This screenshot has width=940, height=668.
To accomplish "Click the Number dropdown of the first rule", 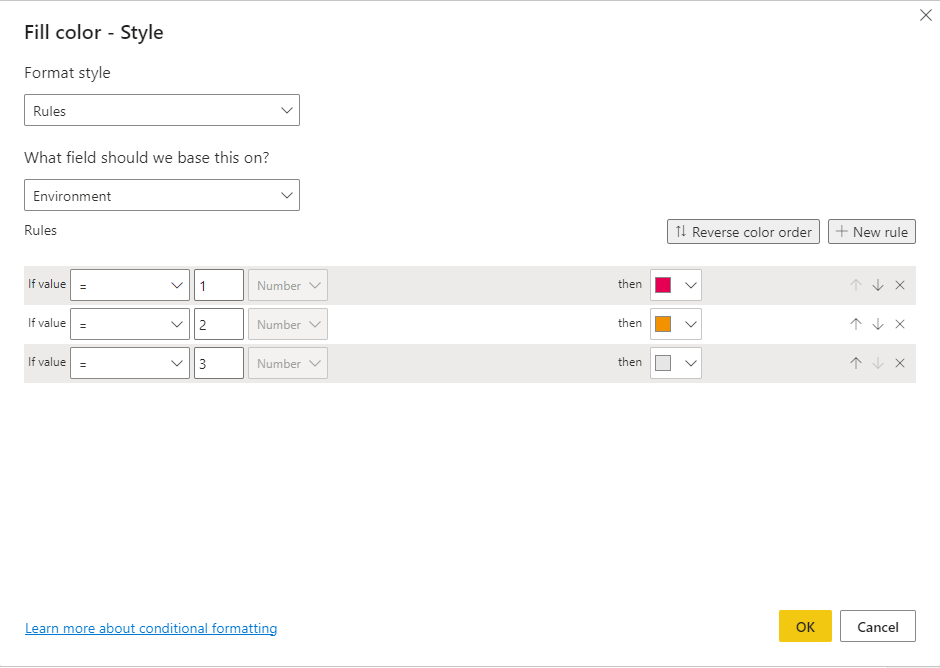I will [287, 284].
